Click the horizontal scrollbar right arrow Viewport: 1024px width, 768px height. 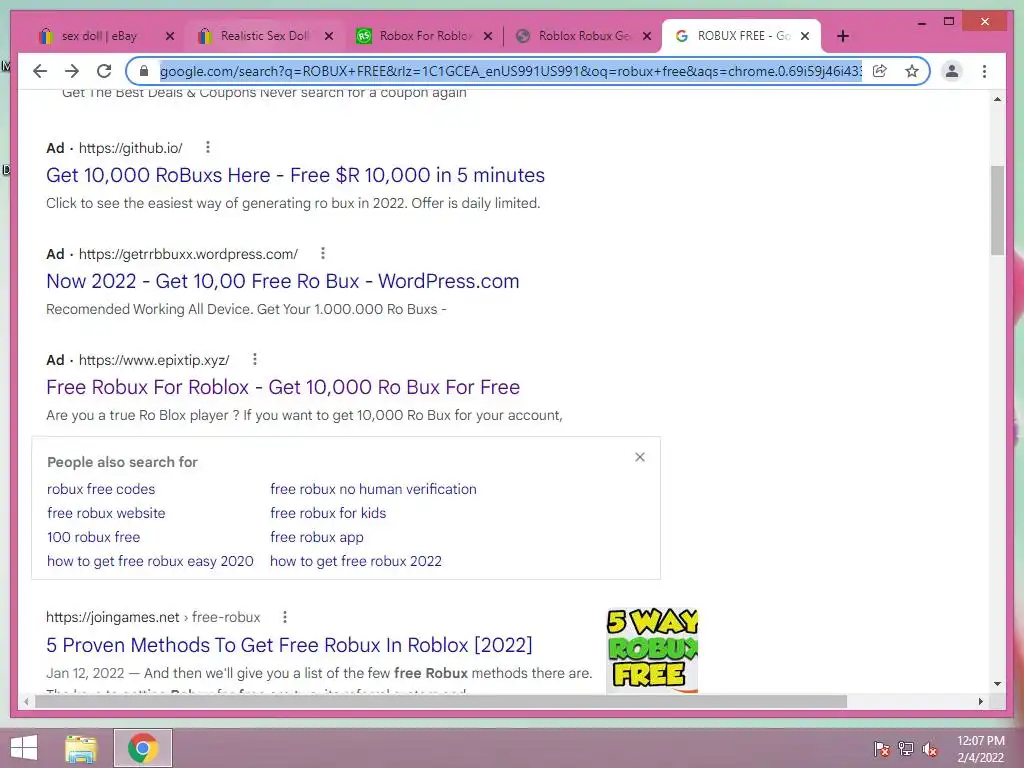pos(980,701)
